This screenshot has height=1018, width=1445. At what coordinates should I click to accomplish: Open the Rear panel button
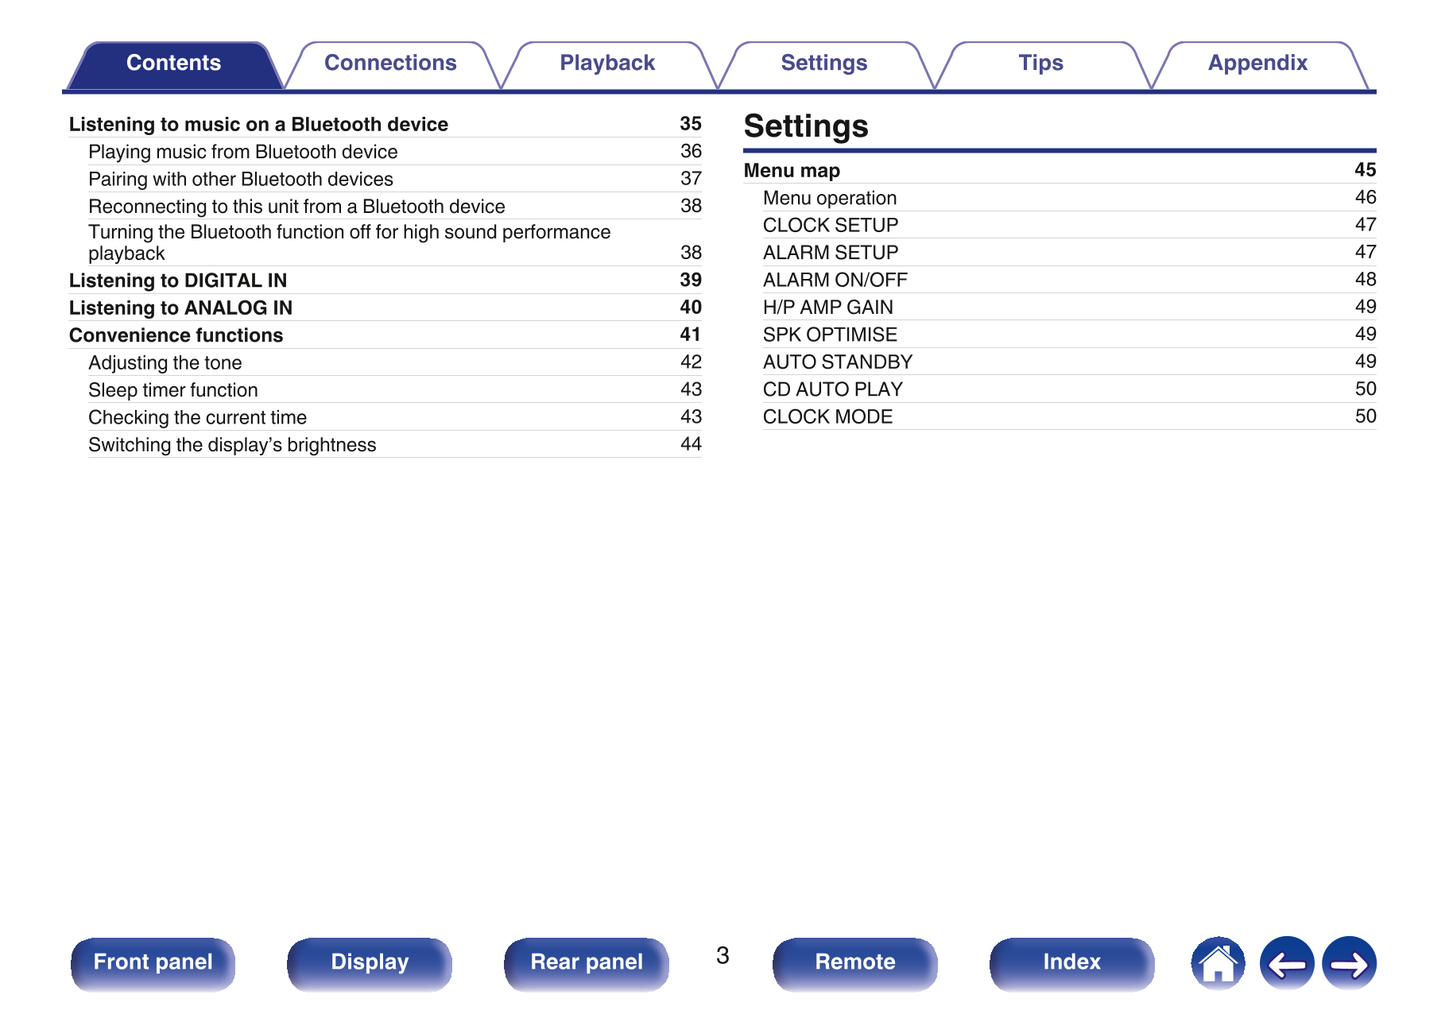[586, 962]
